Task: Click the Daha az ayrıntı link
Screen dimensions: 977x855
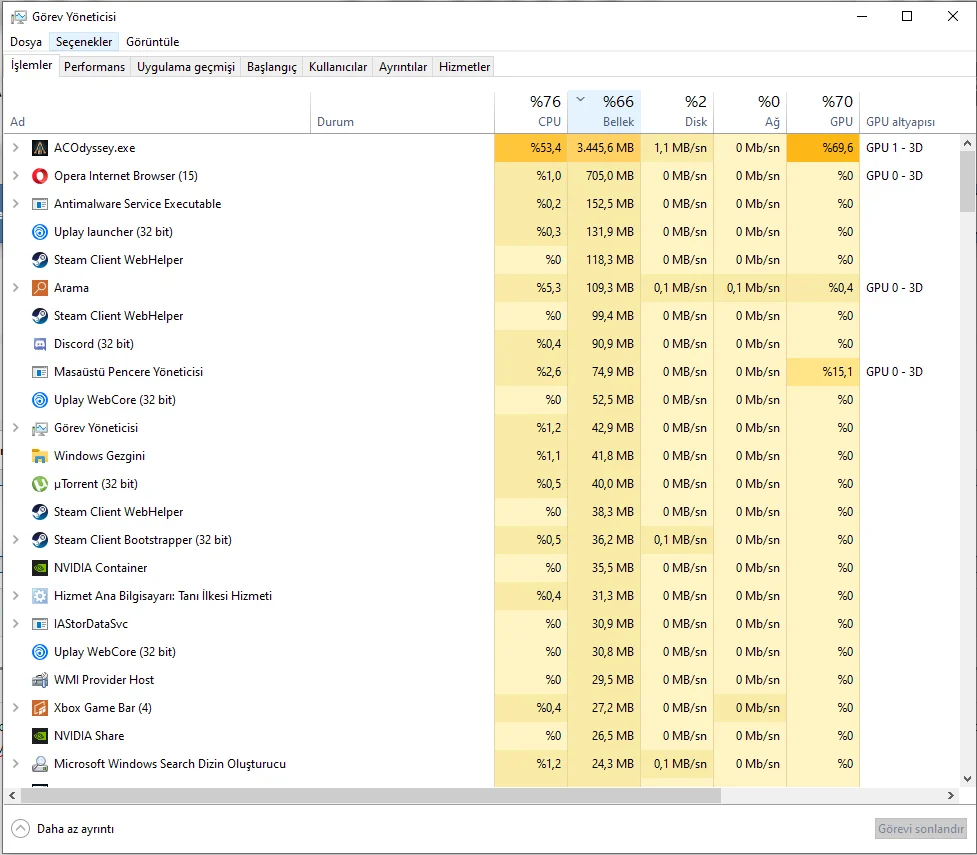Action: 75,829
